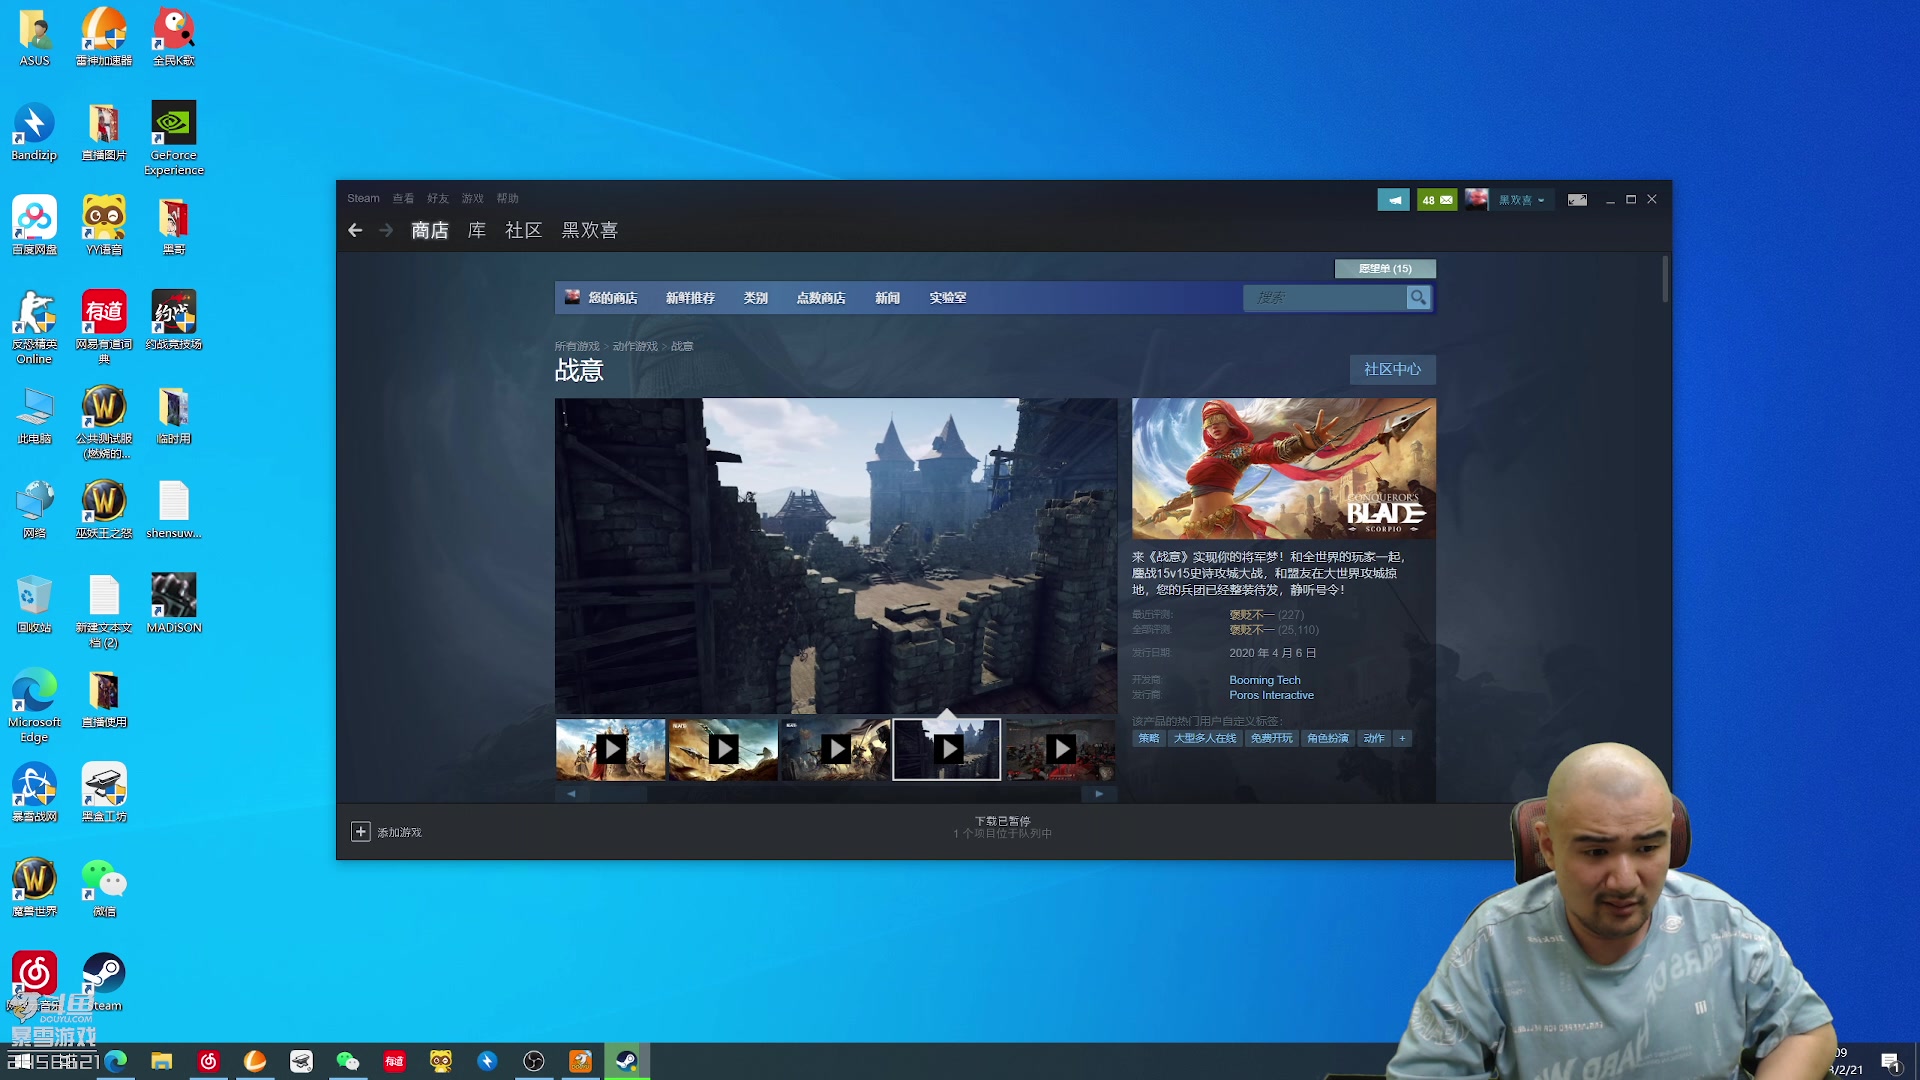Image resolution: width=1920 pixels, height=1080 pixels.
Task: Switch to the 社区 tab
Action: tap(524, 231)
